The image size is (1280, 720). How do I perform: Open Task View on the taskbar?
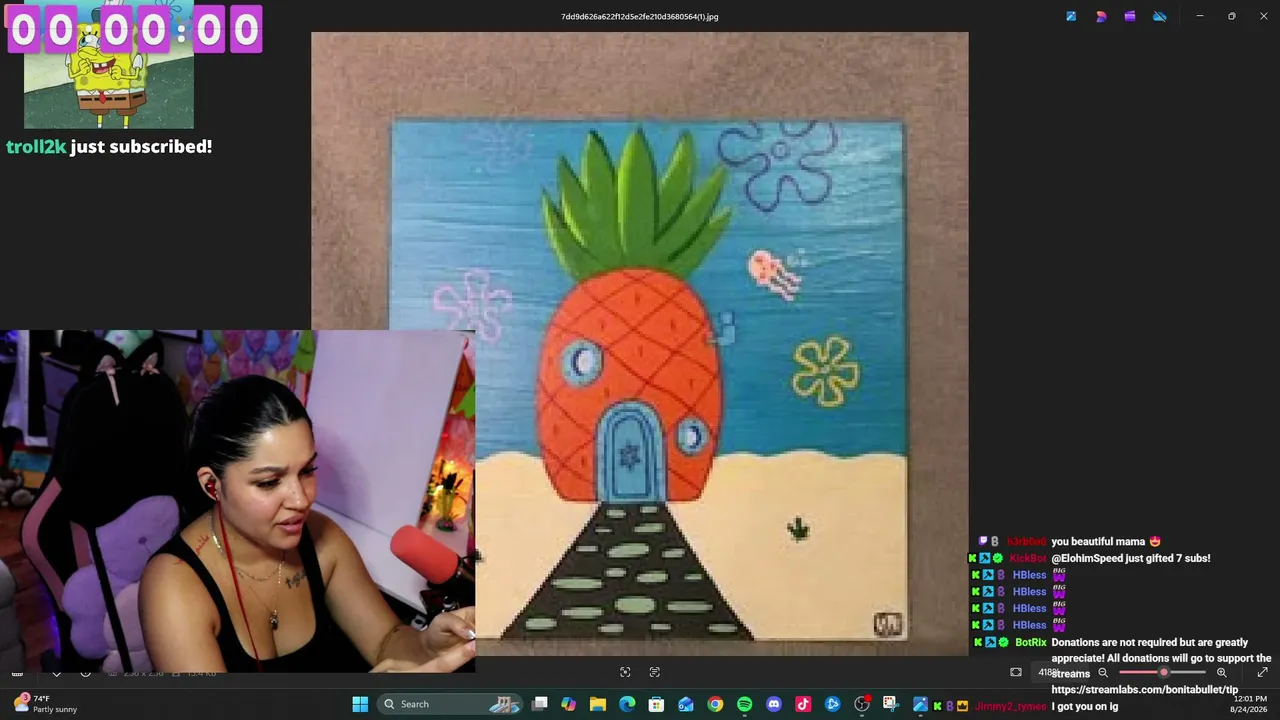pyautogui.click(x=540, y=704)
